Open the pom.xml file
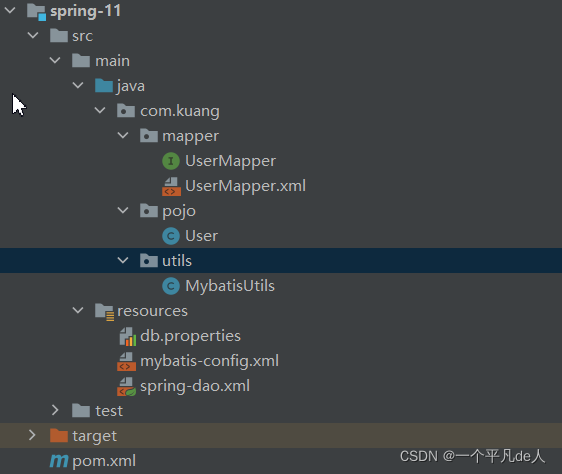562x474 pixels. pyautogui.click(x=104, y=461)
